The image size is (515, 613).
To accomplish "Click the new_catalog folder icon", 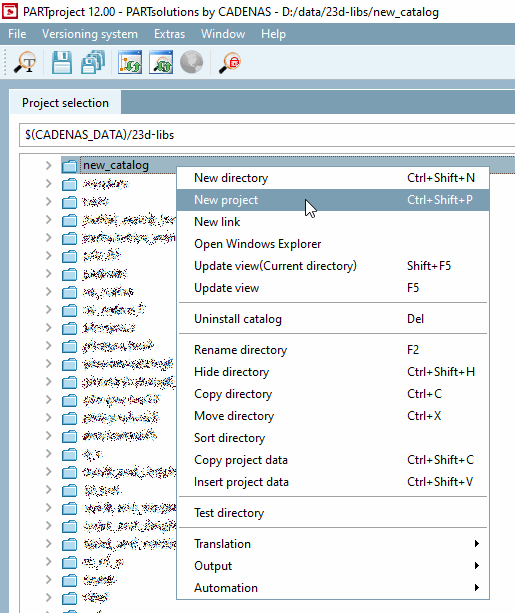I will tap(69, 166).
